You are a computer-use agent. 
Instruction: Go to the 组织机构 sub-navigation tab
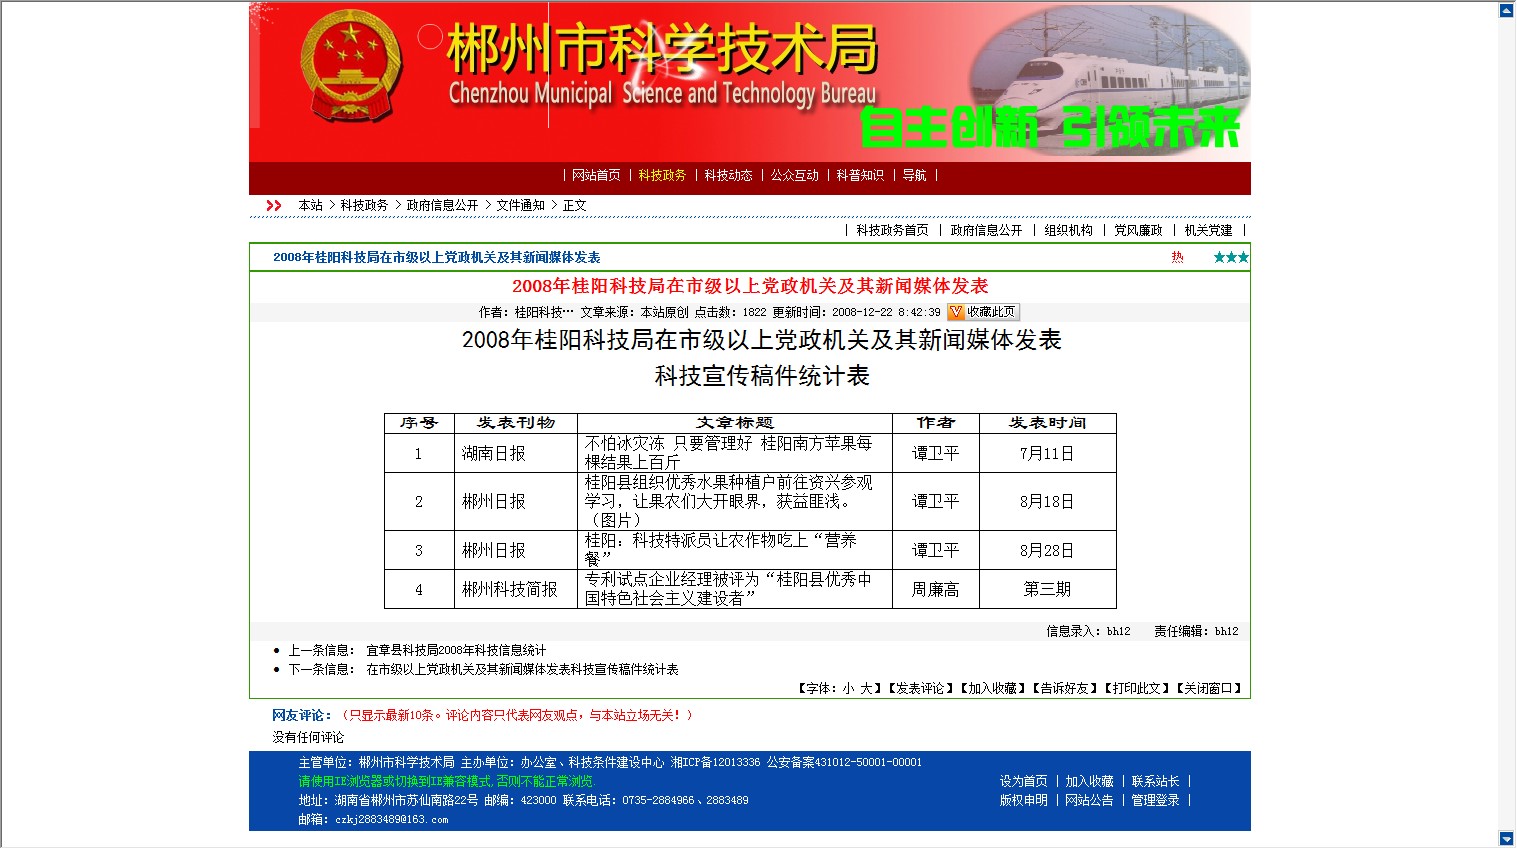[1068, 230]
